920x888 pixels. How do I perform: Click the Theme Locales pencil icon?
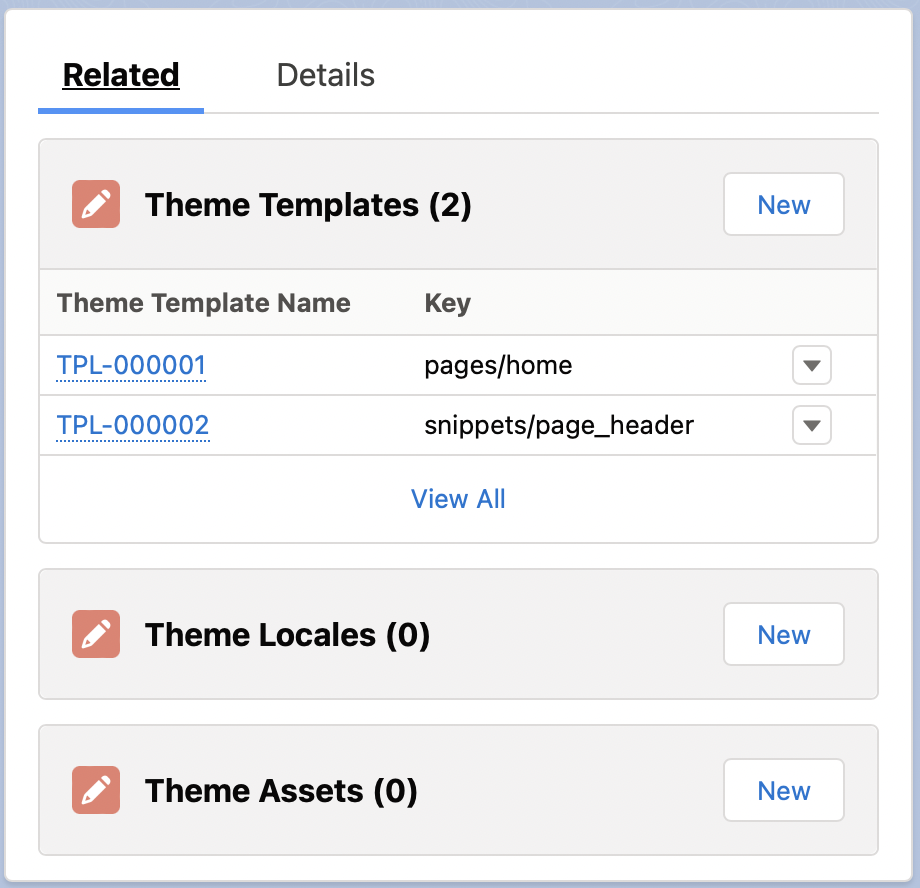(96, 634)
